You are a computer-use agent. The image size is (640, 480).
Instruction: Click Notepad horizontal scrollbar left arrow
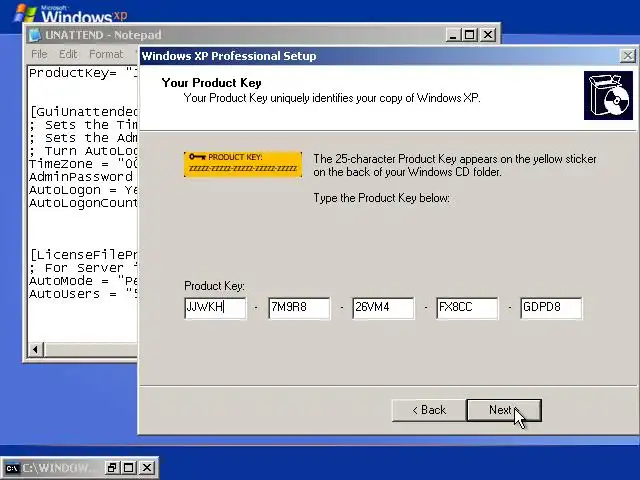pos(36,349)
